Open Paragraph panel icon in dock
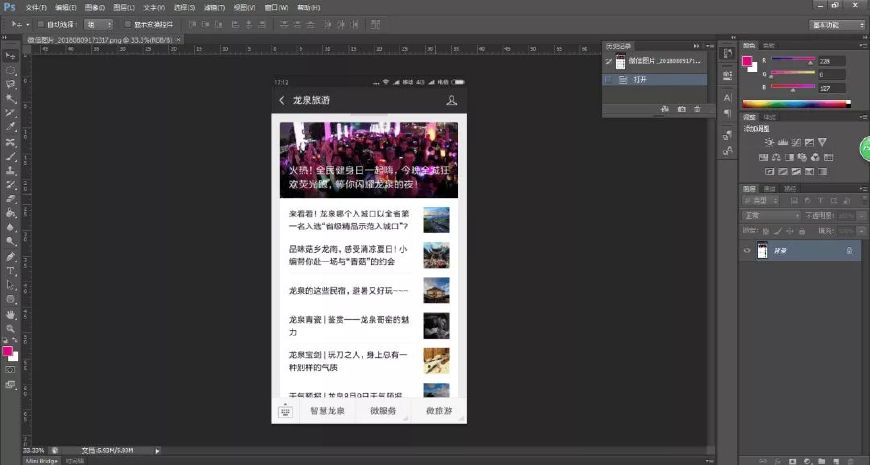Image resolution: width=870 pixels, height=465 pixels. (x=727, y=113)
